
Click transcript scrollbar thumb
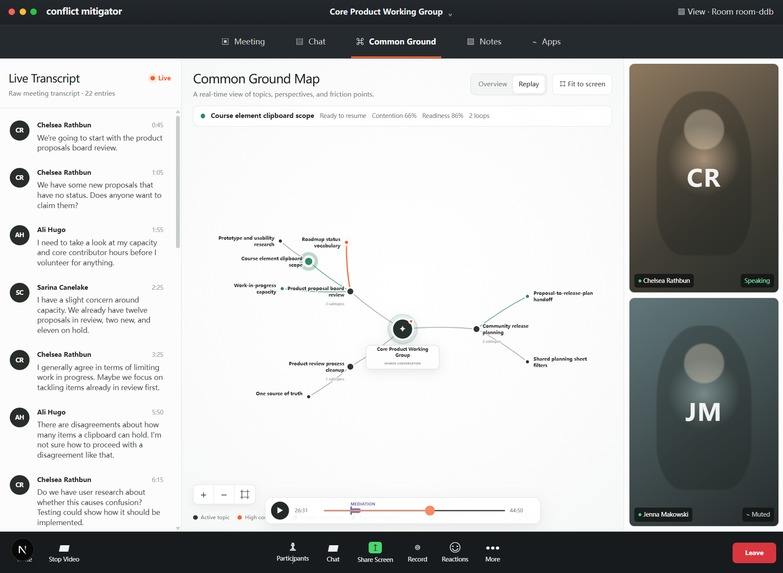click(x=178, y=182)
